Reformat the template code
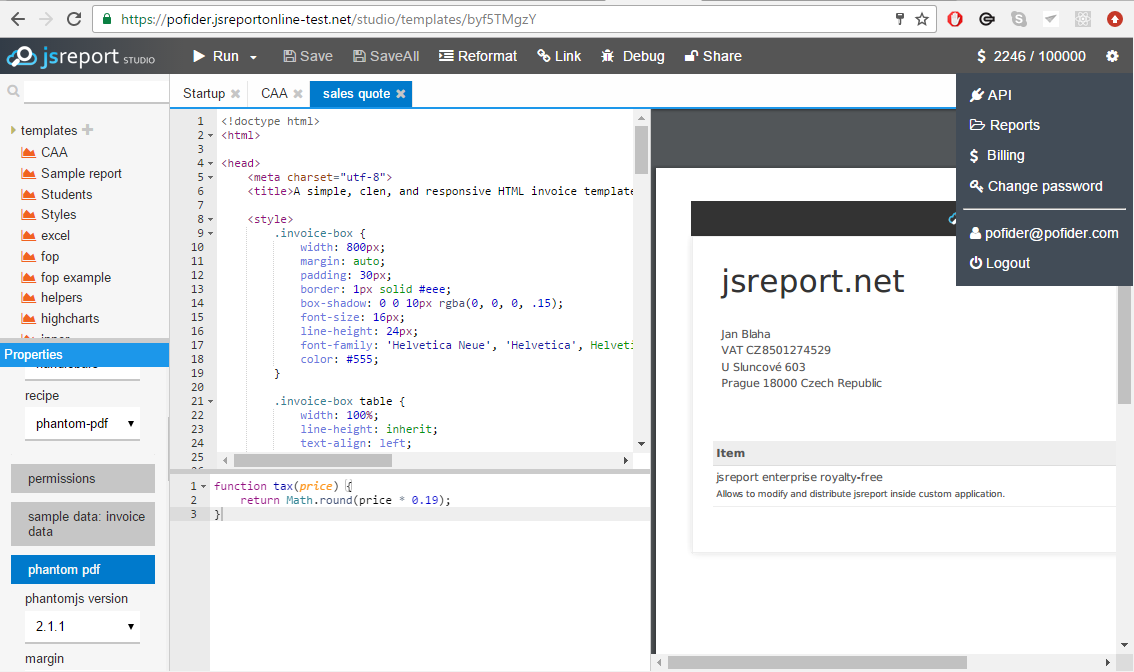 coord(478,56)
